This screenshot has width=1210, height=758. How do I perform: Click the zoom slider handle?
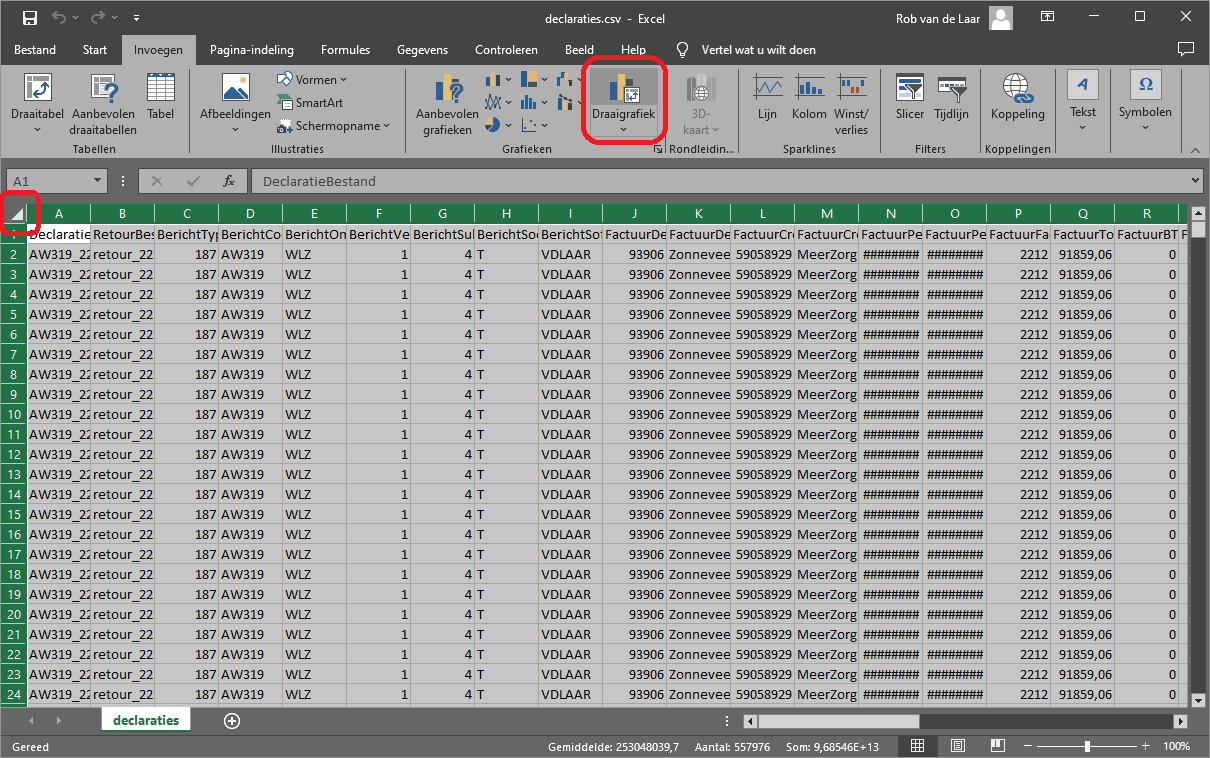[x=1087, y=746]
